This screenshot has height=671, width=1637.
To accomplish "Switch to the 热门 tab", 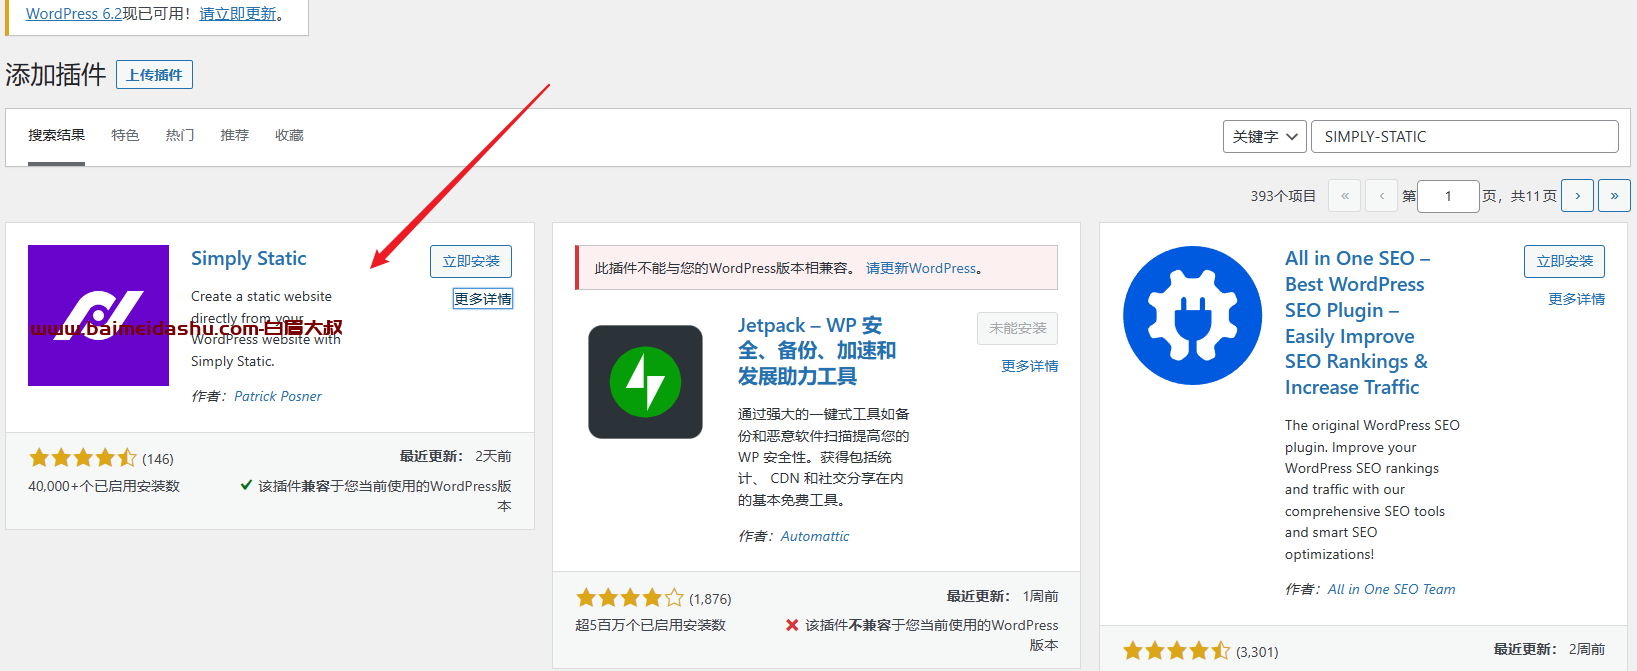I will [x=180, y=136].
